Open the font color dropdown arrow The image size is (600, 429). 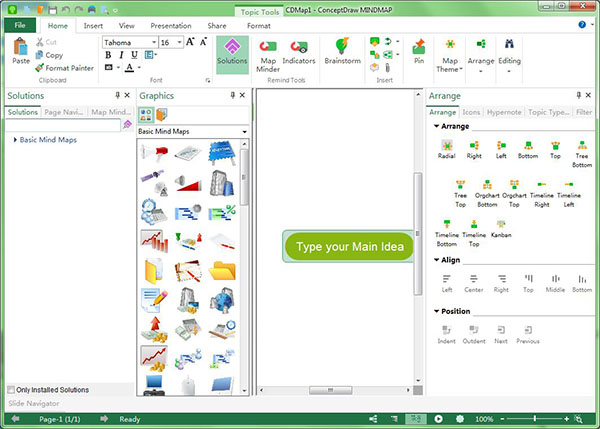point(139,68)
